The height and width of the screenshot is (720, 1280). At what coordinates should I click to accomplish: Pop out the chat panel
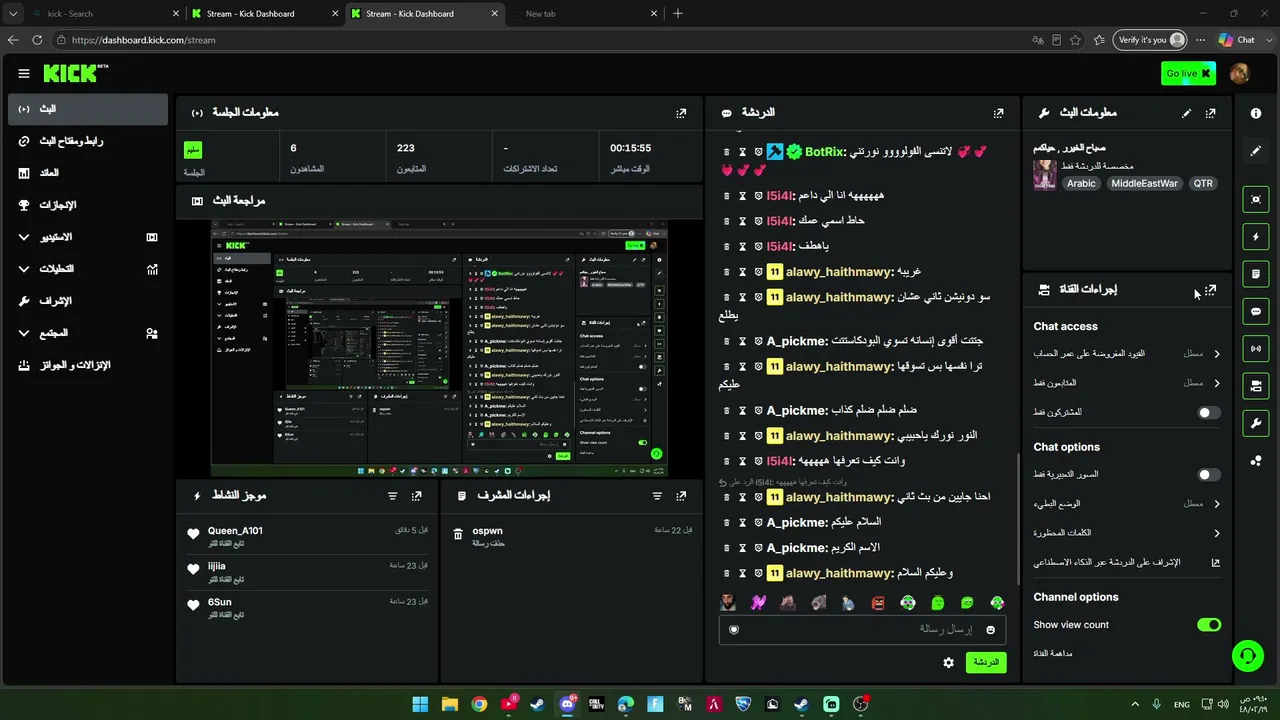998,113
